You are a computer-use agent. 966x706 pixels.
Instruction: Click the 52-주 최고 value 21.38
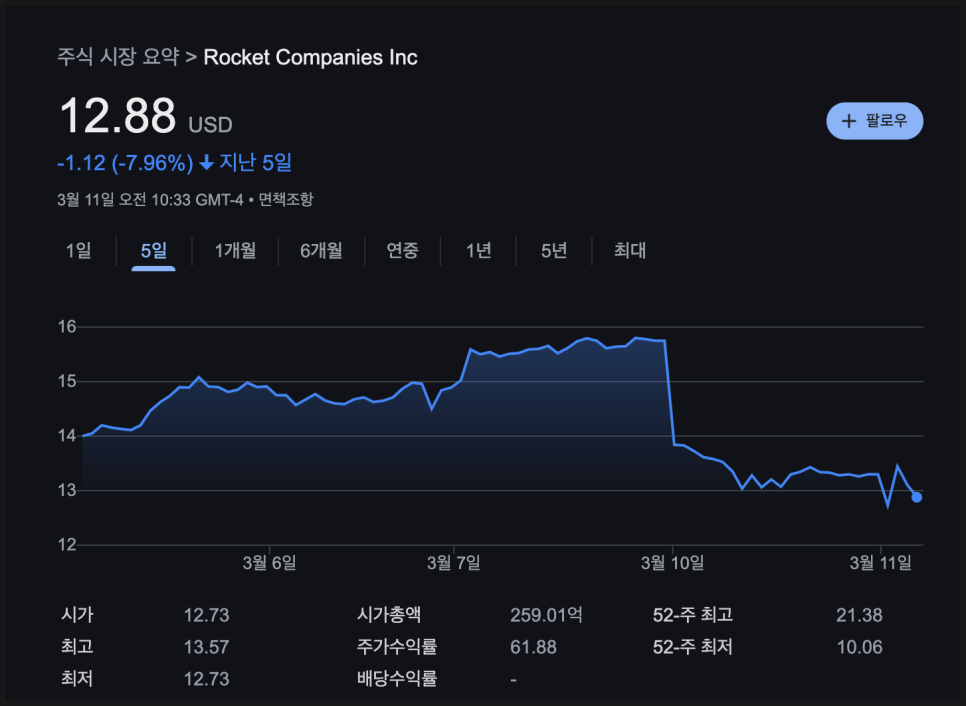point(859,615)
